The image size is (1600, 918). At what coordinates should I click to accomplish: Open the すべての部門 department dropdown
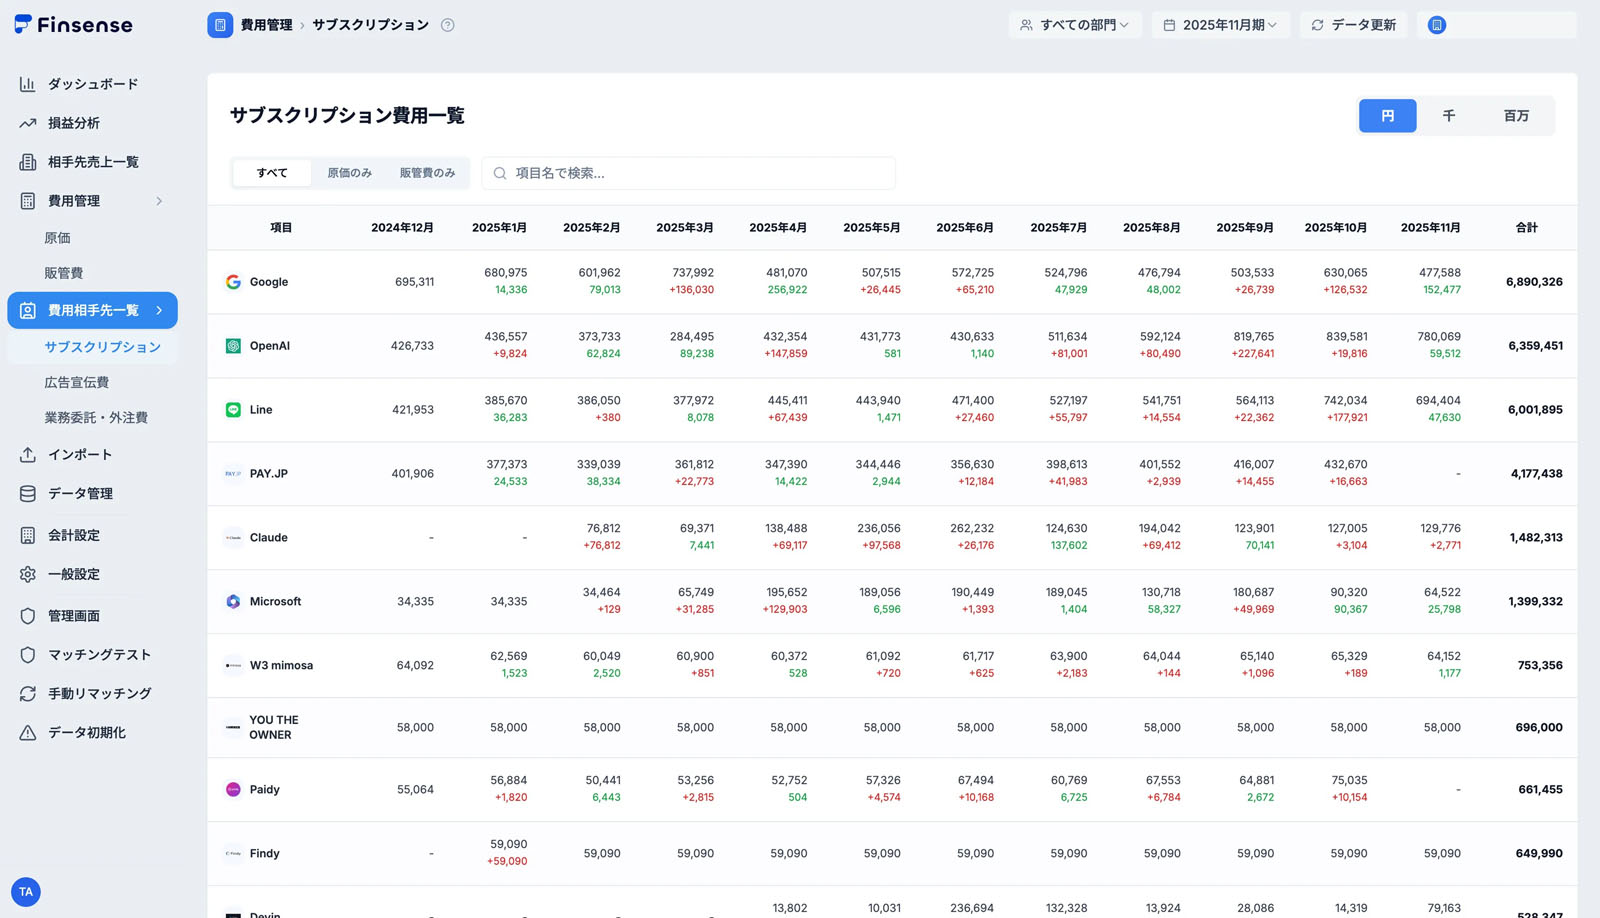click(1075, 25)
